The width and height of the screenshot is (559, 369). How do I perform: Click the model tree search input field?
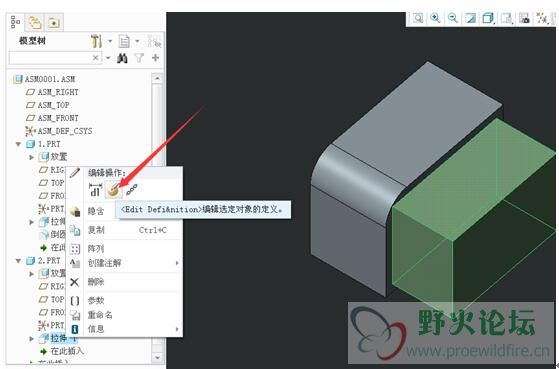(50, 58)
